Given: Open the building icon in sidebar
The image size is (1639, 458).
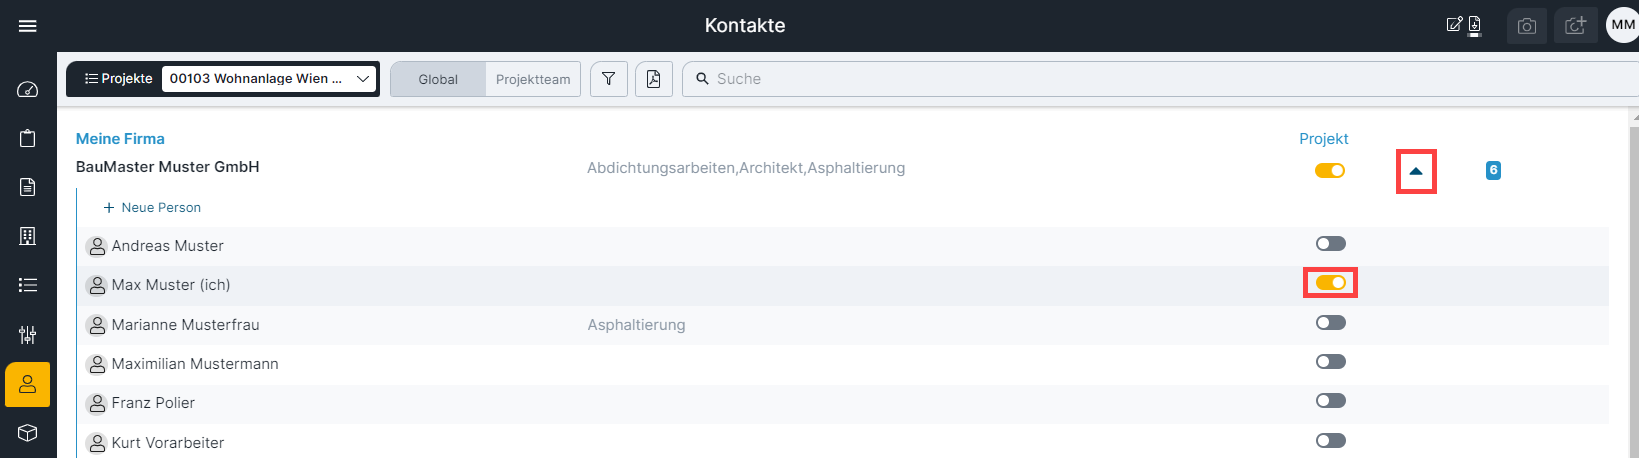Looking at the screenshot, I should click(x=28, y=236).
